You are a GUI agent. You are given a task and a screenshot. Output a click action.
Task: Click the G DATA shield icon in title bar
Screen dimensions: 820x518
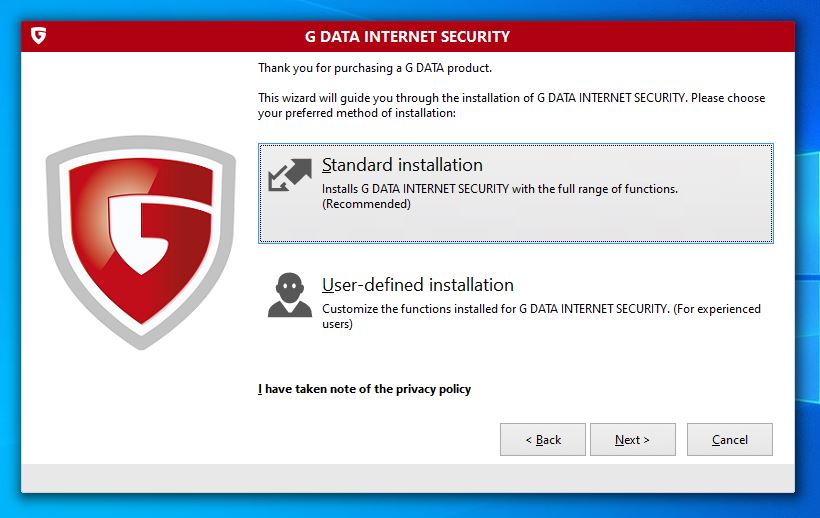tap(39, 36)
